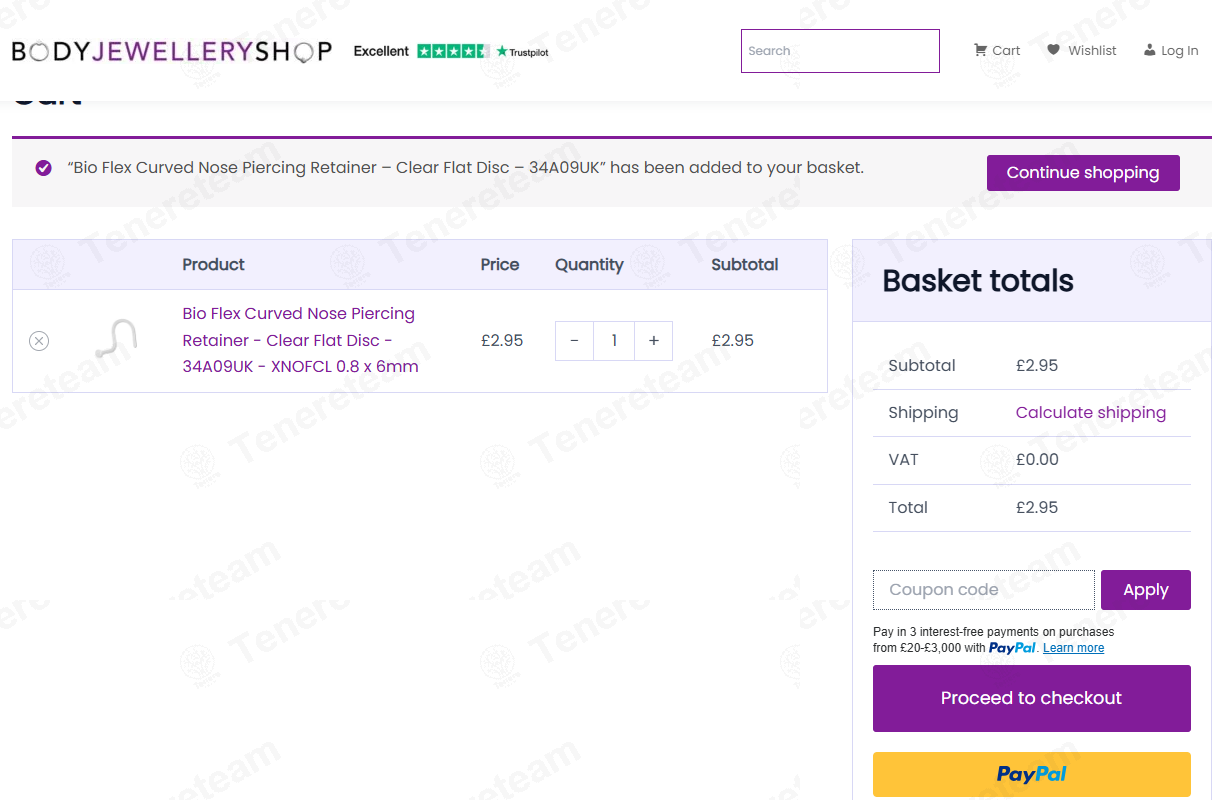
Task: Remove the Bio Flex retainer from basket
Action: (39, 341)
